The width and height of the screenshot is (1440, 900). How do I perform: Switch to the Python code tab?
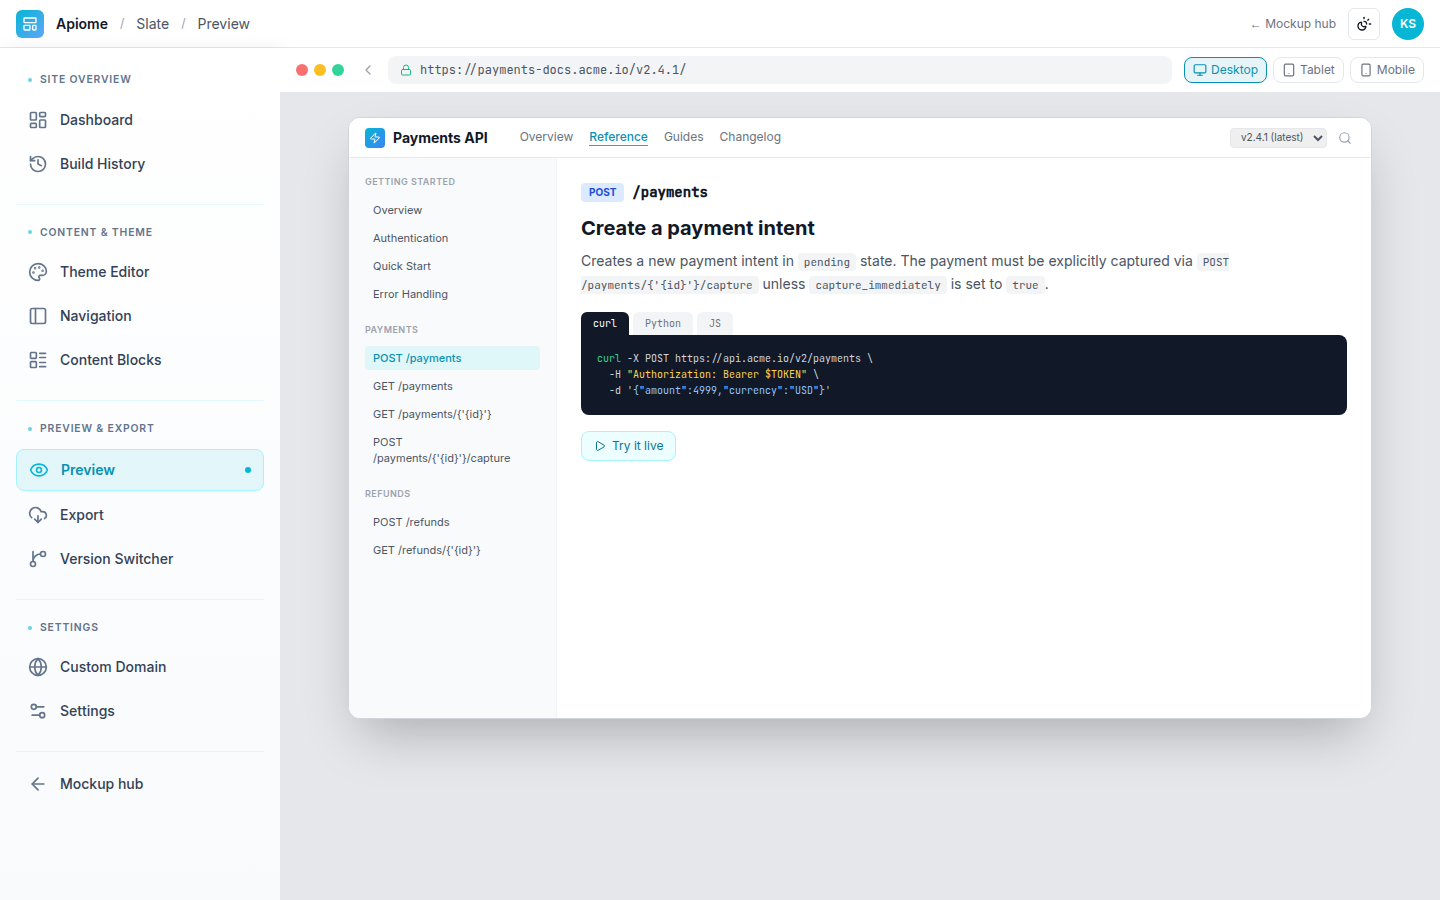click(663, 324)
